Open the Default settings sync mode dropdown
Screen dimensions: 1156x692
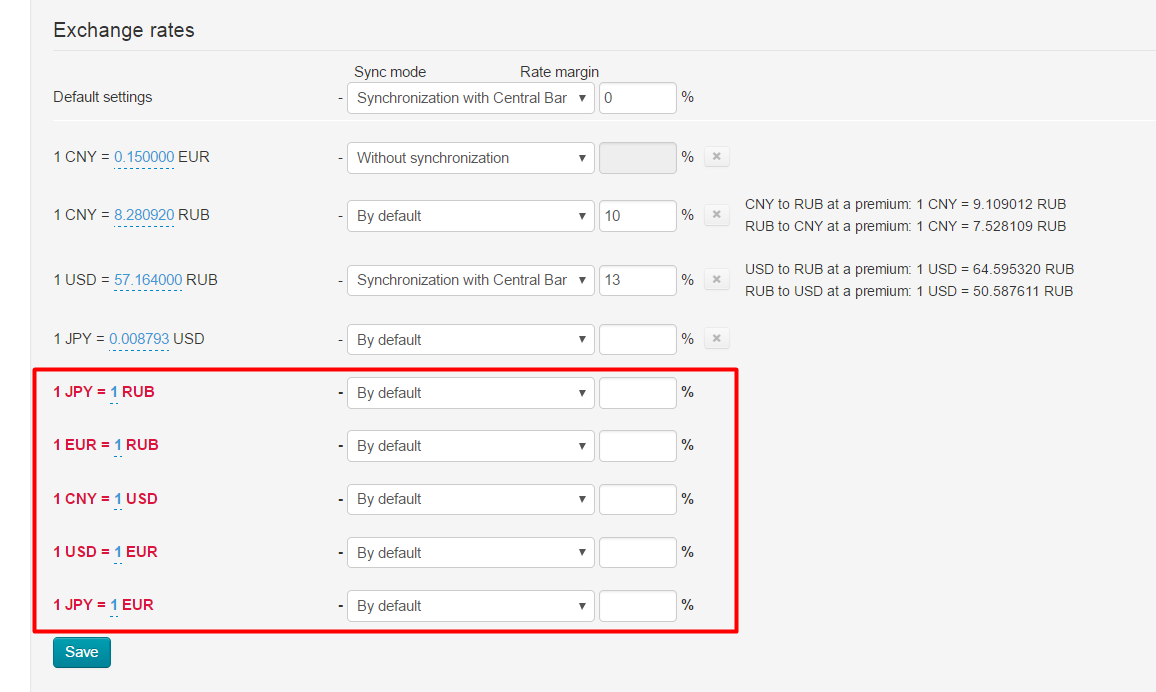(x=470, y=98)
